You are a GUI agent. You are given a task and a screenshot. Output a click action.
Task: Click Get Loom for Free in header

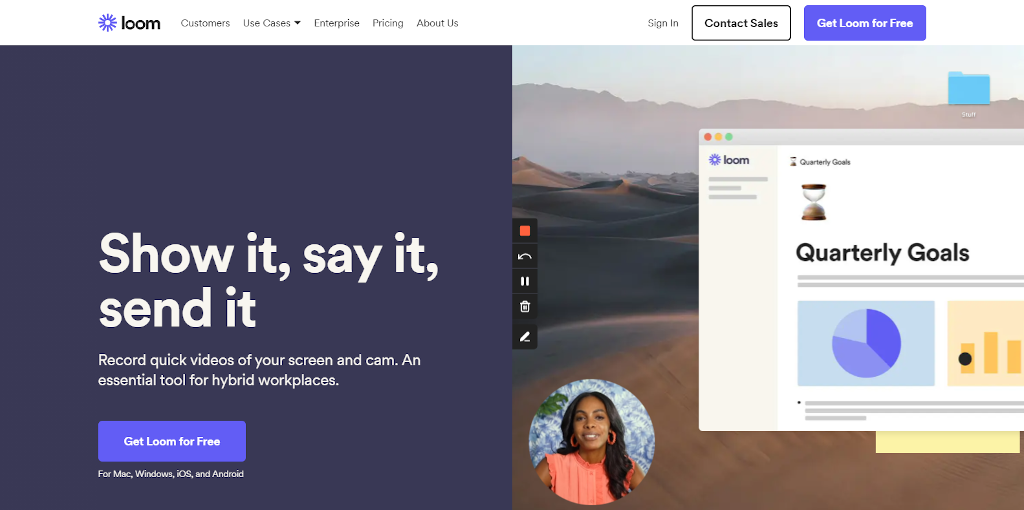865,23
